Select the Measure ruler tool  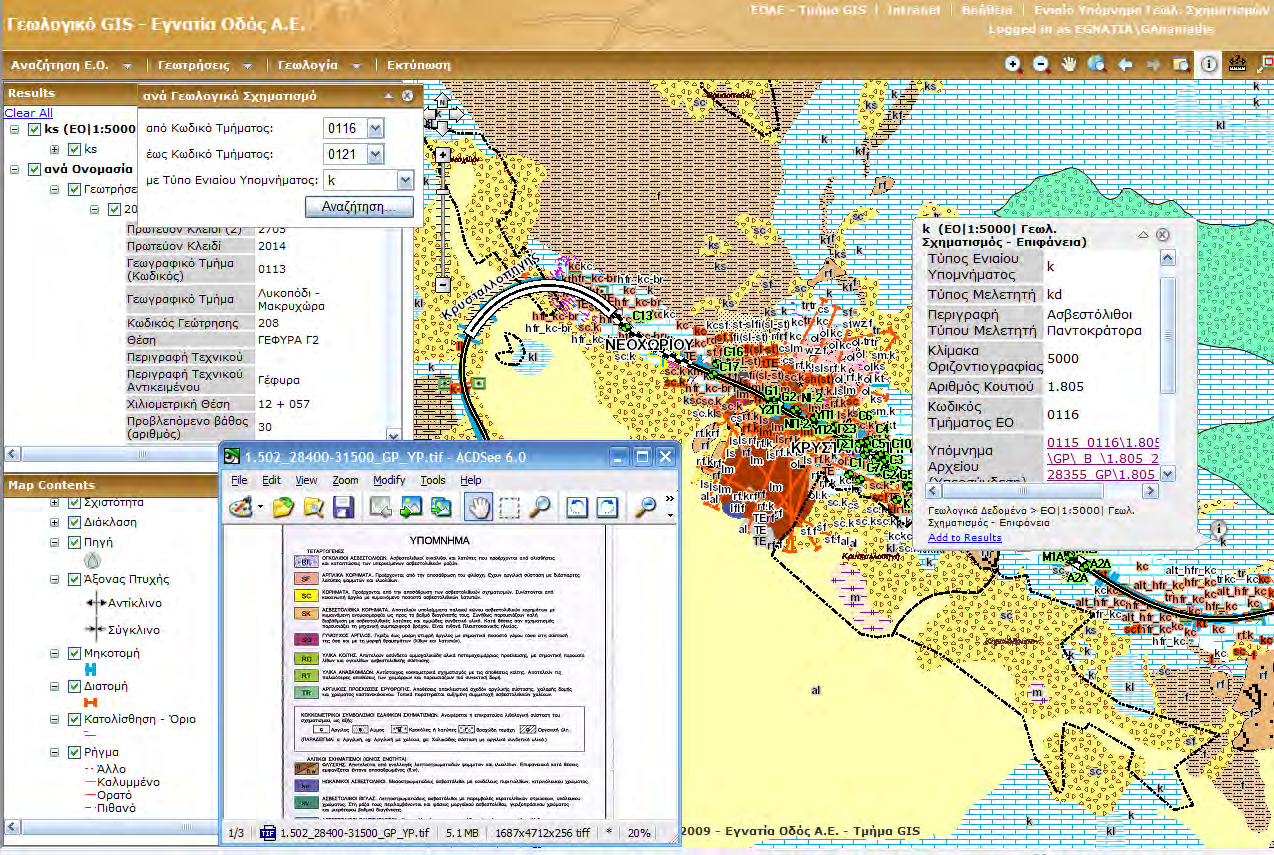tap(1237, 64)
